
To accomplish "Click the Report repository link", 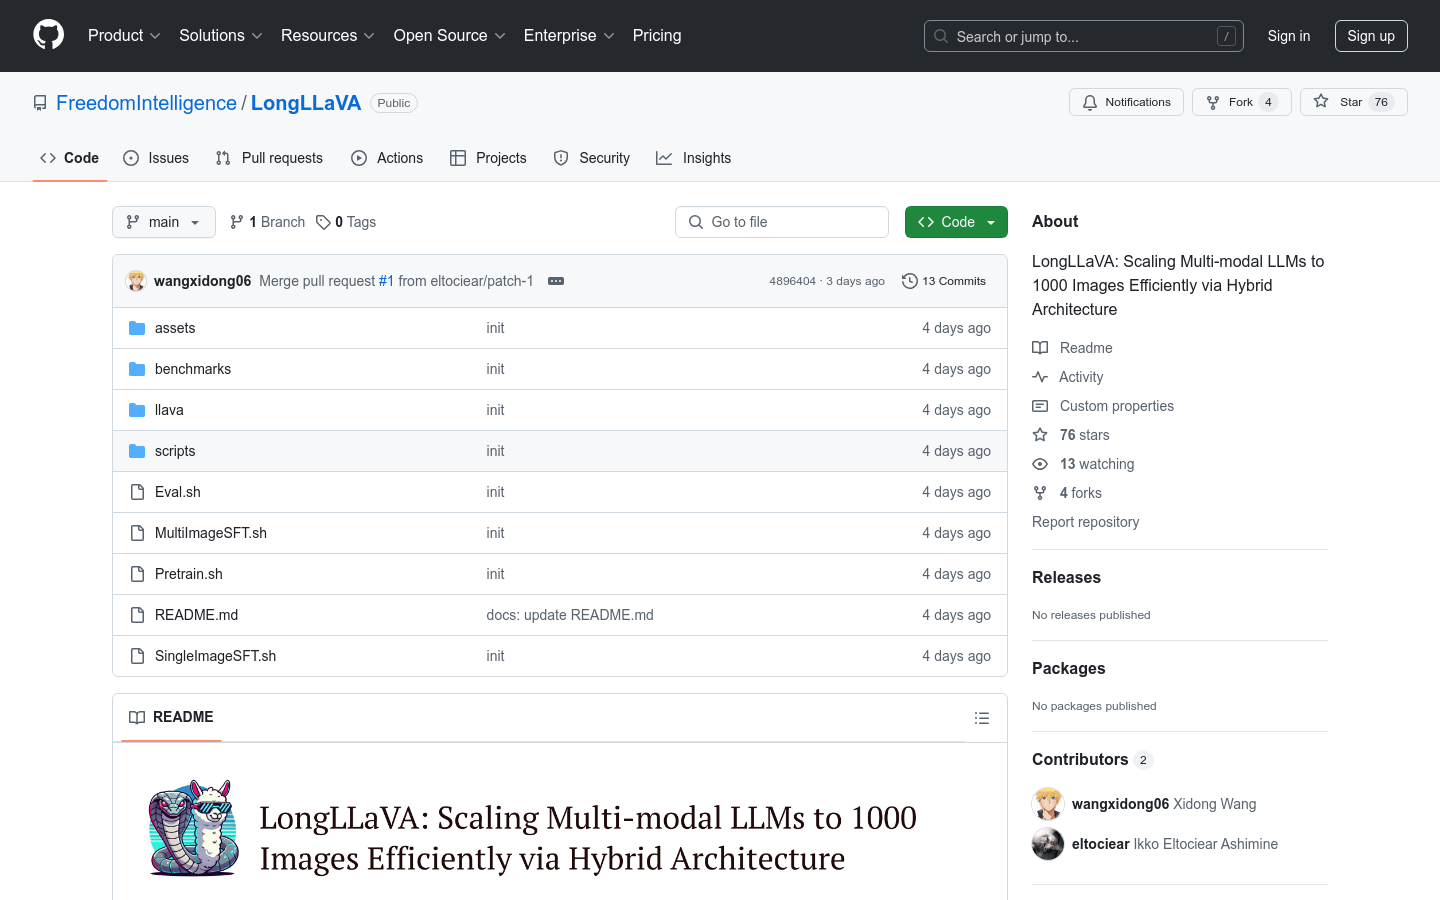I will [x=1085, y=522].
